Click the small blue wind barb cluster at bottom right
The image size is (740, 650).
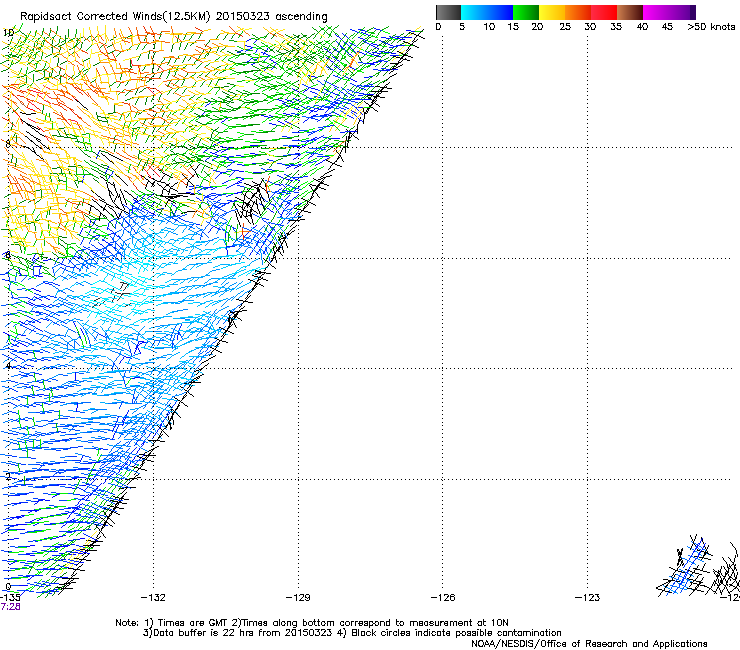click(687, 568)
